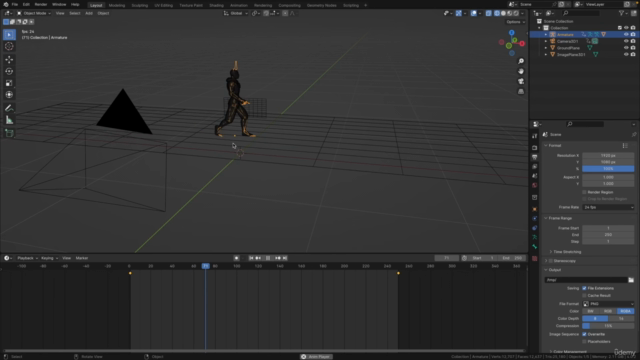Activate the Rotate tool
Image resolution: width=640 pixels, height=360 pixels.
pyautogui.click(x=9, y=71)
